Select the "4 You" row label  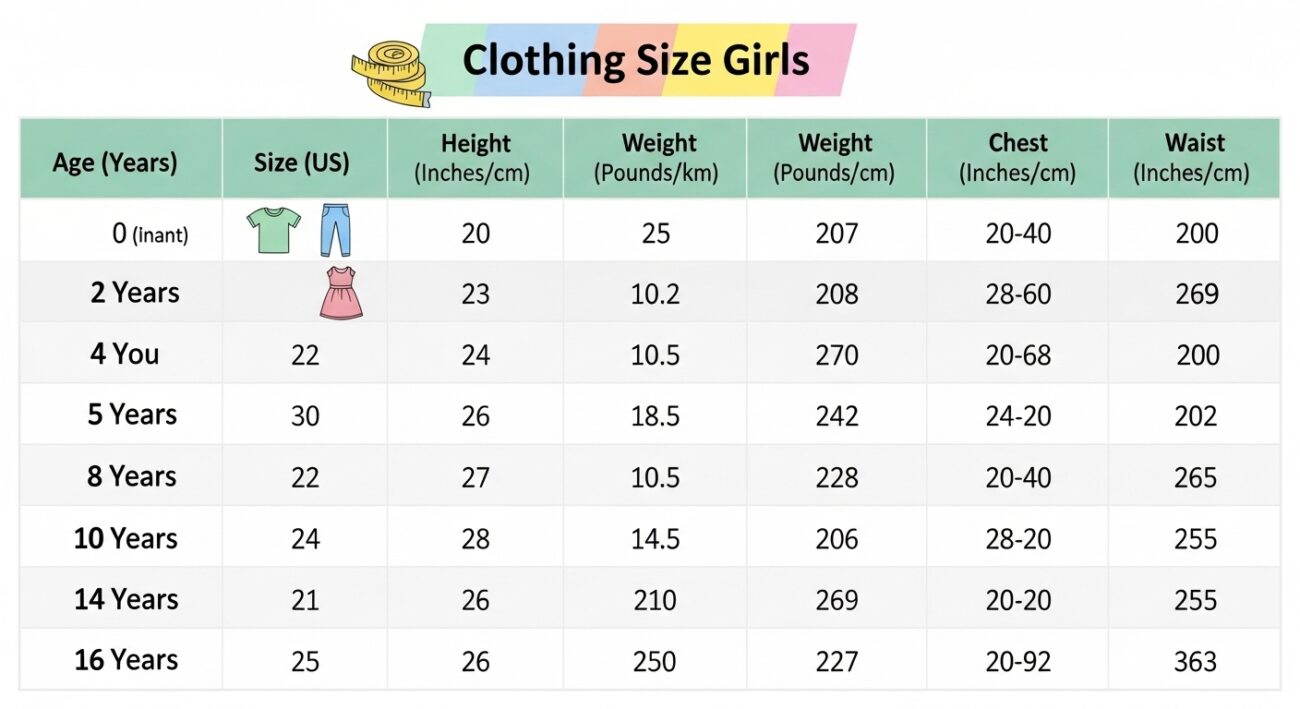click(x=125, y=354)
